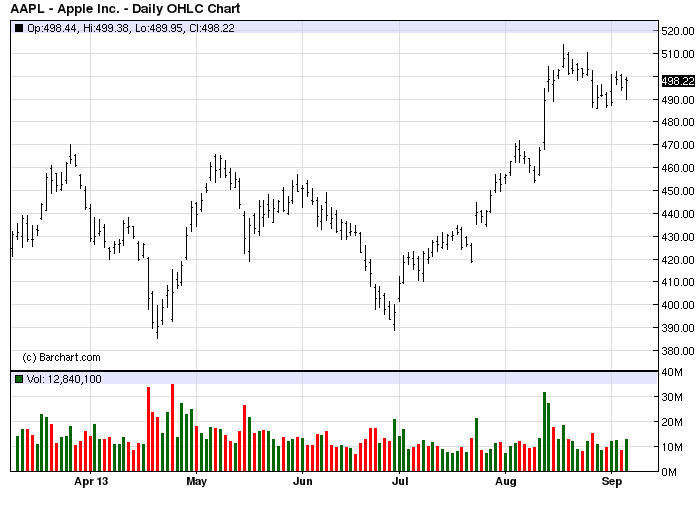The image size is (700, 512).
Task: Click the 490.00 price axis label
Action: pos(678,100)
